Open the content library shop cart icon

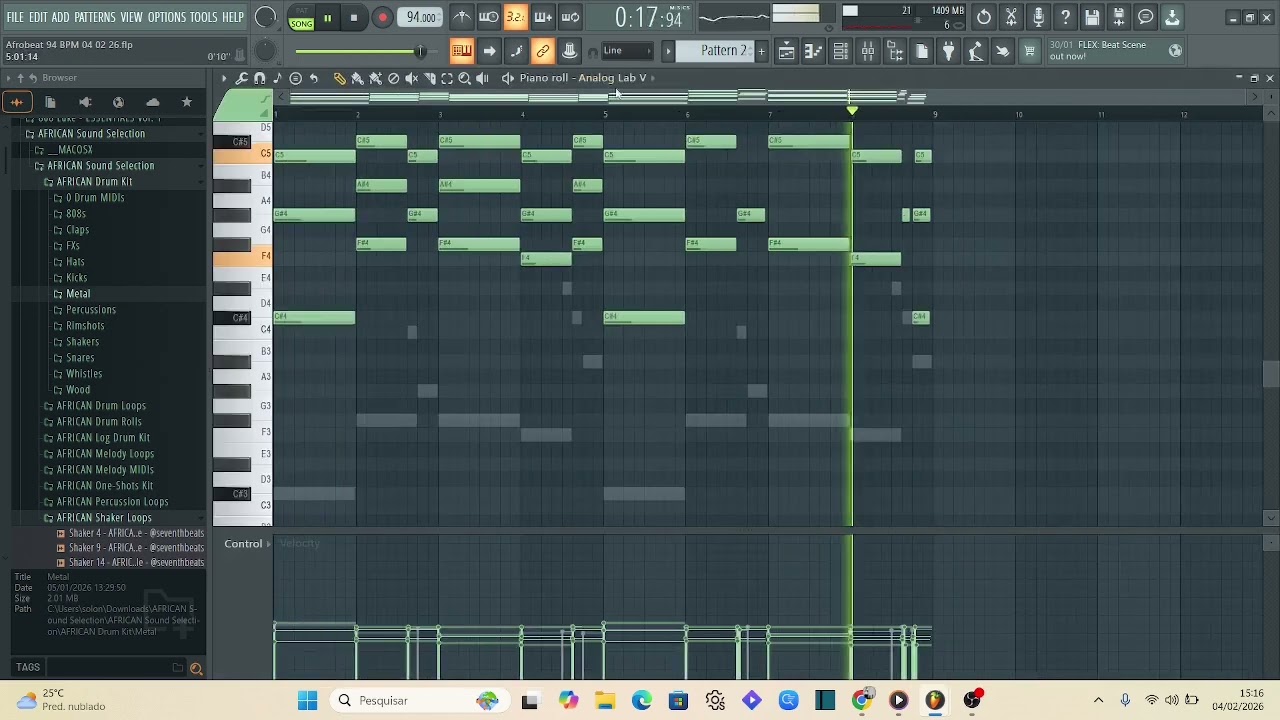pyautogui.click(x=1029, y=51)
